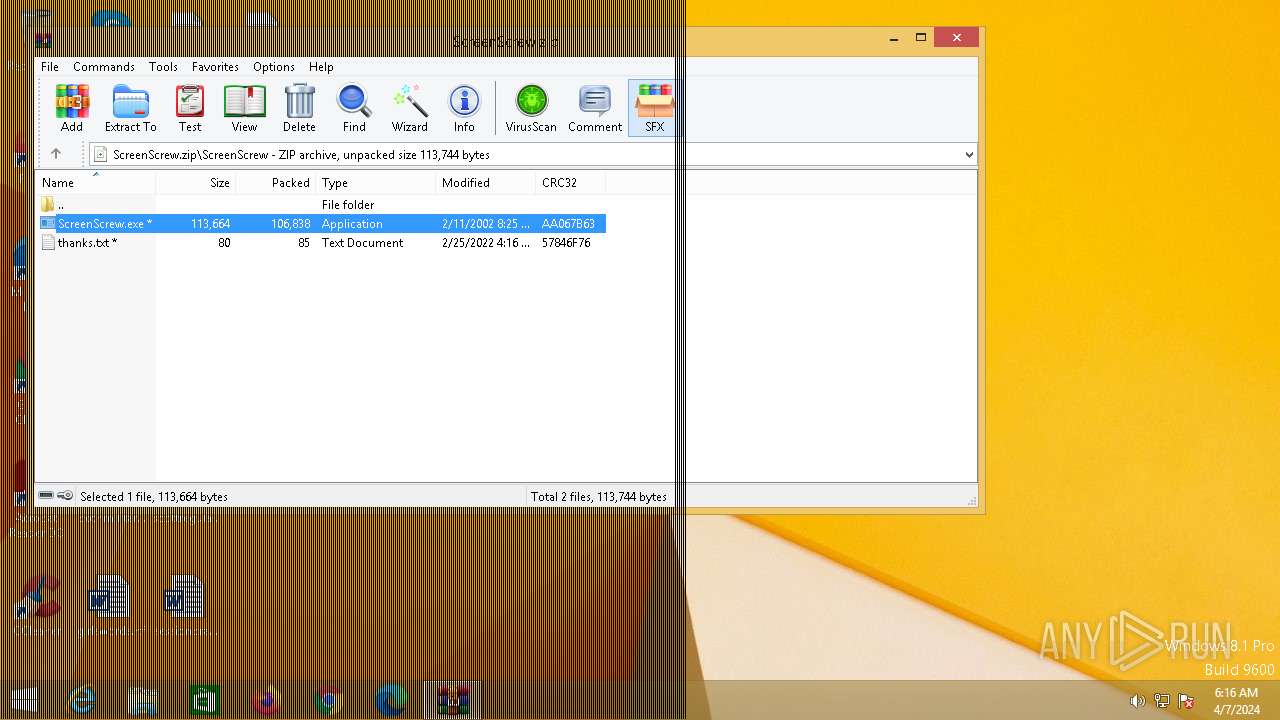
Task: Open the Options menu
Action: click(274, 67)
